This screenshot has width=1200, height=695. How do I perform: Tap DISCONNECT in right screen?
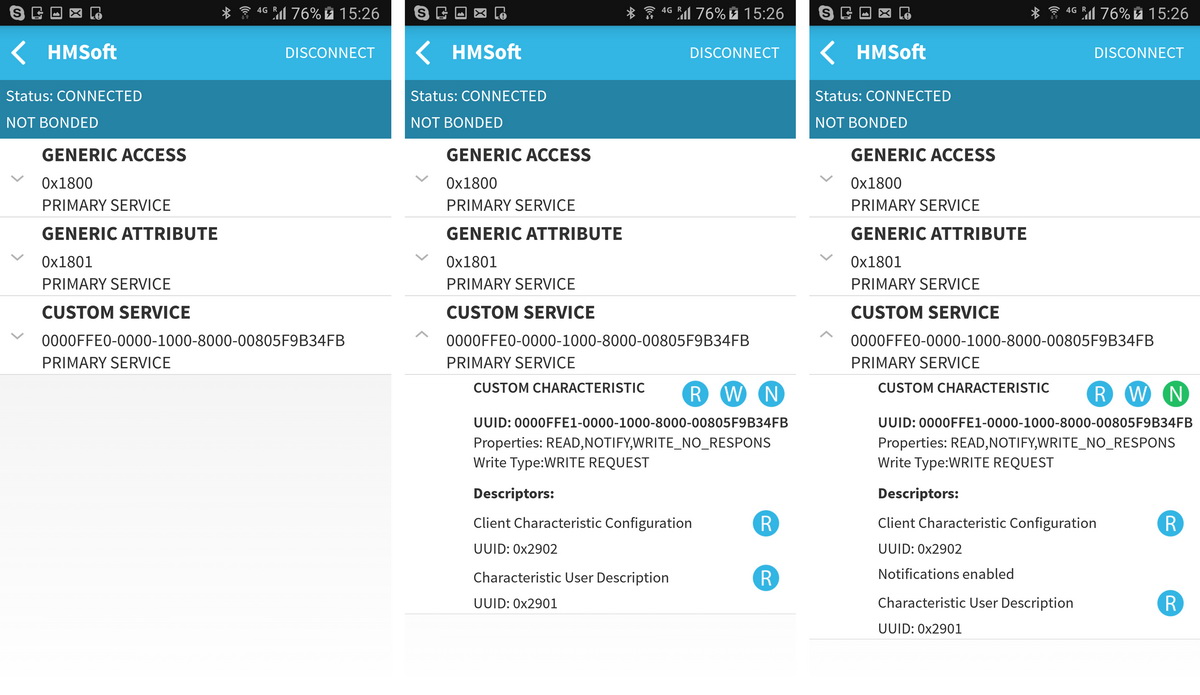pos(1139,53)
